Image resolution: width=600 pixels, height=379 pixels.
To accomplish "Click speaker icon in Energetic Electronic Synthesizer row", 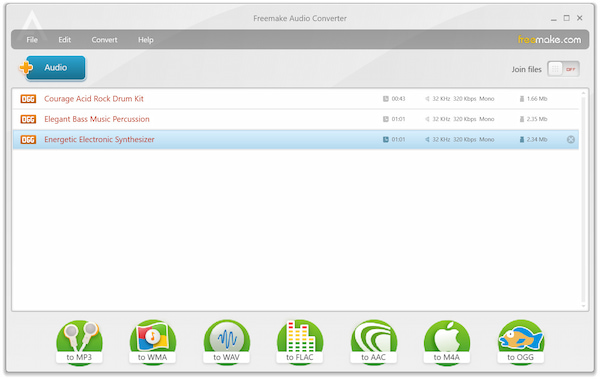I will tap(427, 139).
